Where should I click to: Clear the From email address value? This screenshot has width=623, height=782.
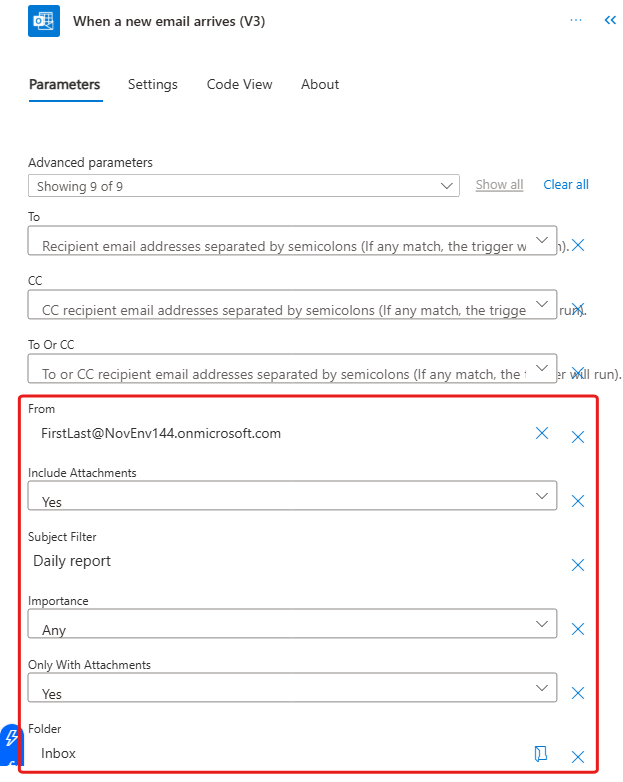[x=542, y=433]
